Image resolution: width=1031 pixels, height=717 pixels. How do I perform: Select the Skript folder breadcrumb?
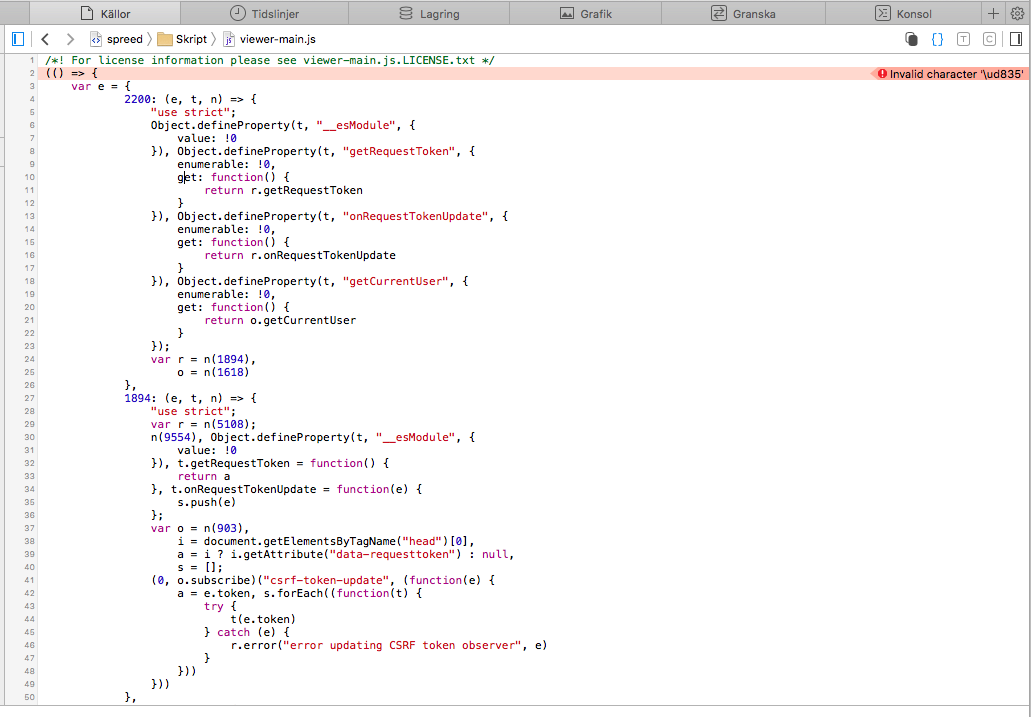pyautogui.click(x=182, y=39)
